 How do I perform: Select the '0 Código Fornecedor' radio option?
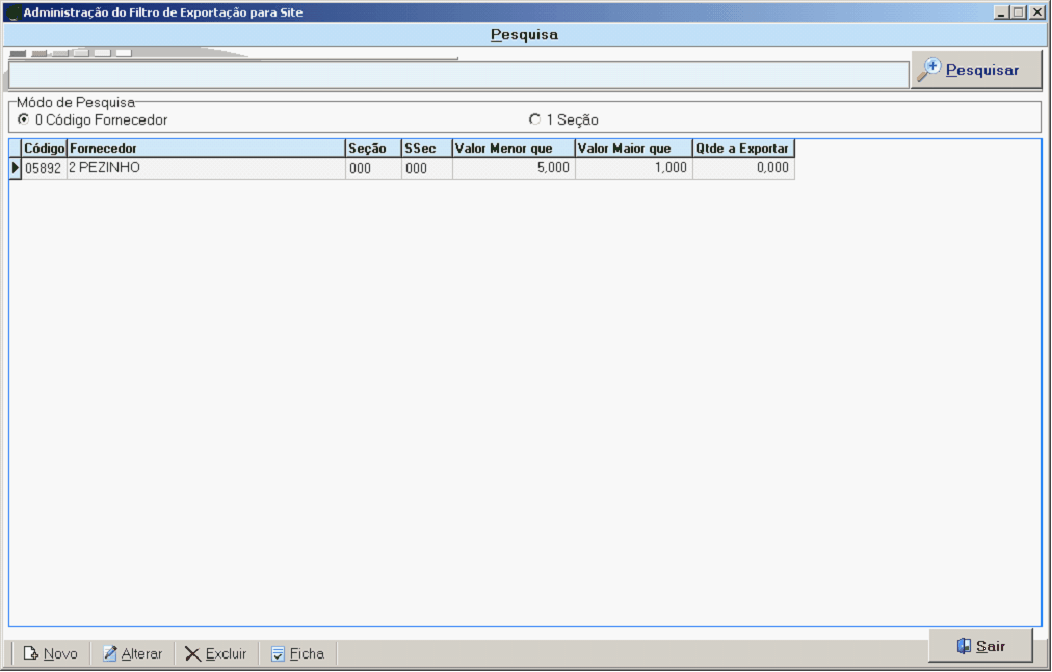(x=23, y=119)
